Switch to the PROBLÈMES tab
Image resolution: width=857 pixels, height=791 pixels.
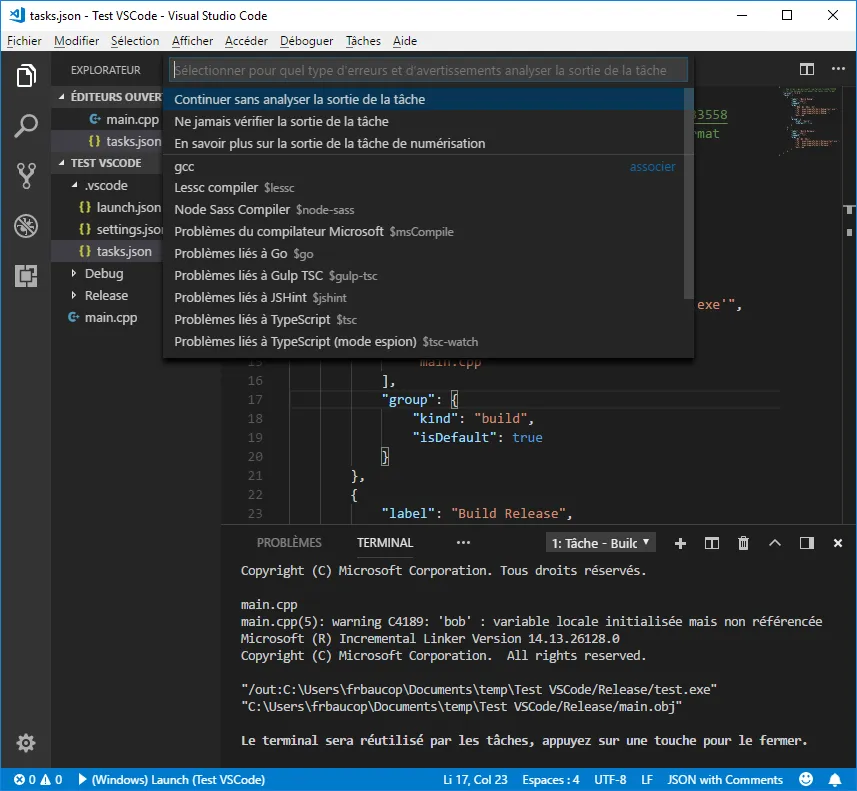point(289,543)
